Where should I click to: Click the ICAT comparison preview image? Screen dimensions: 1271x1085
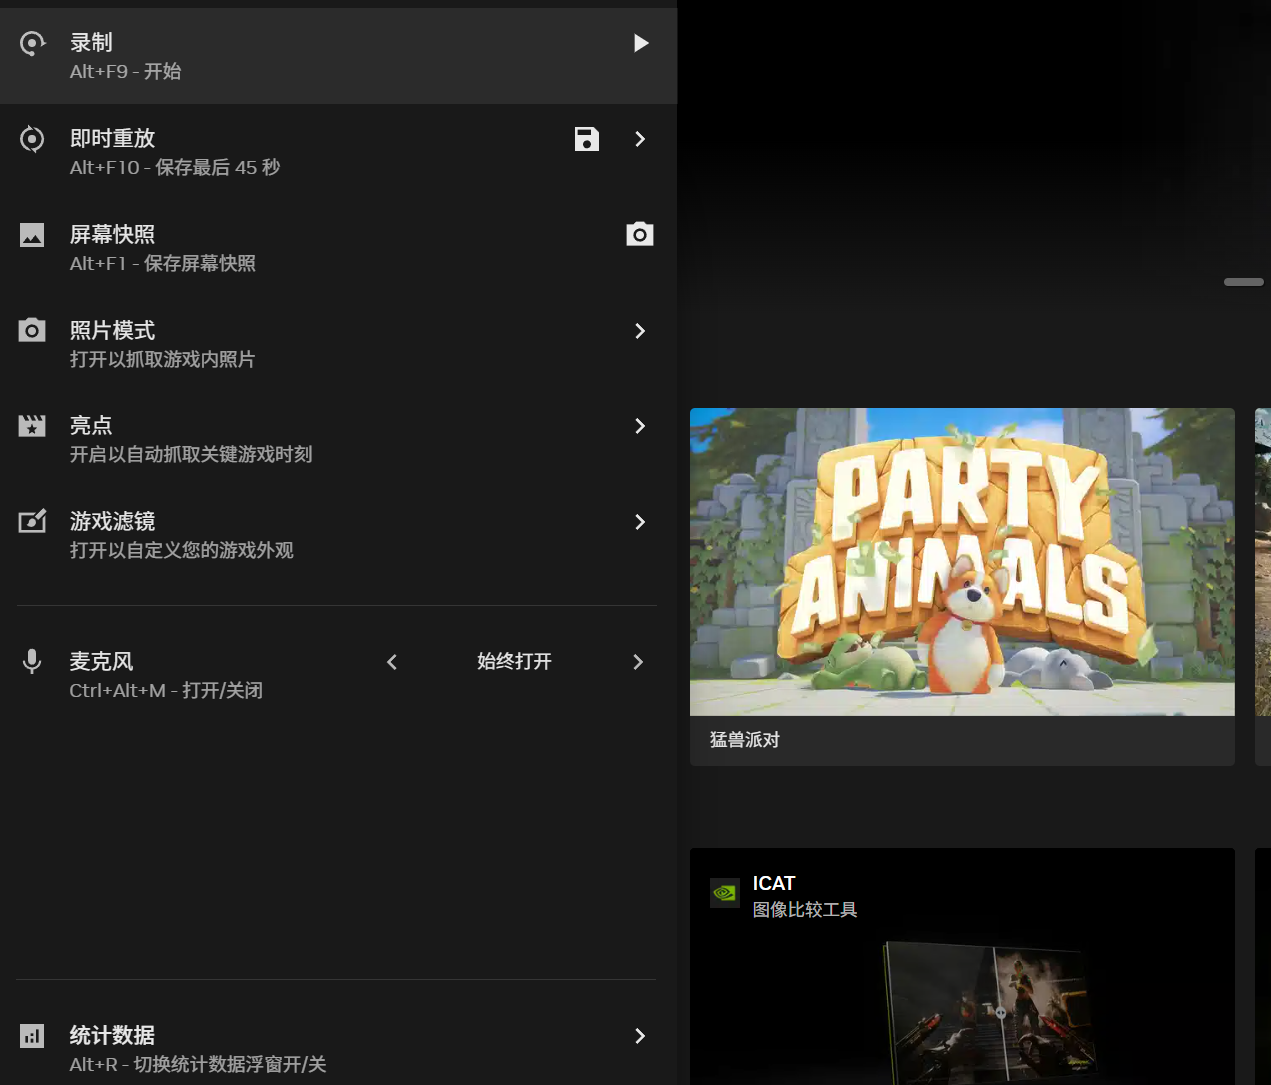click(989, 1010)
